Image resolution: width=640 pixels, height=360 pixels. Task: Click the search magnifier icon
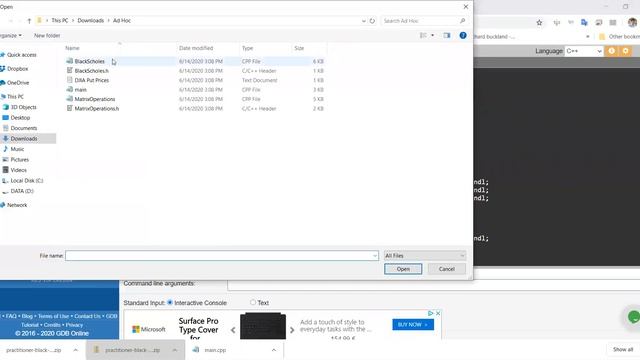462,20
